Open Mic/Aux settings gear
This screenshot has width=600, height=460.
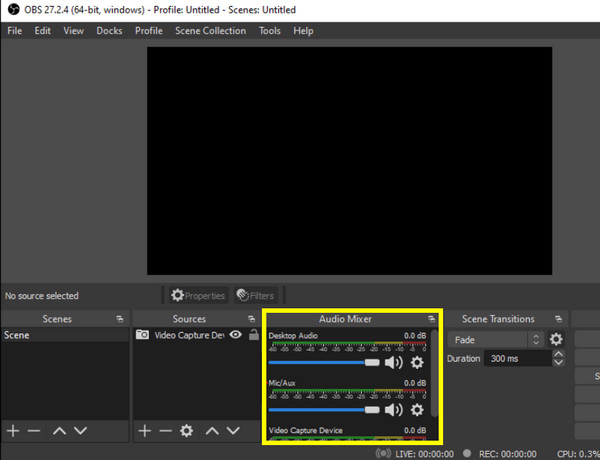tap(417, 410)
